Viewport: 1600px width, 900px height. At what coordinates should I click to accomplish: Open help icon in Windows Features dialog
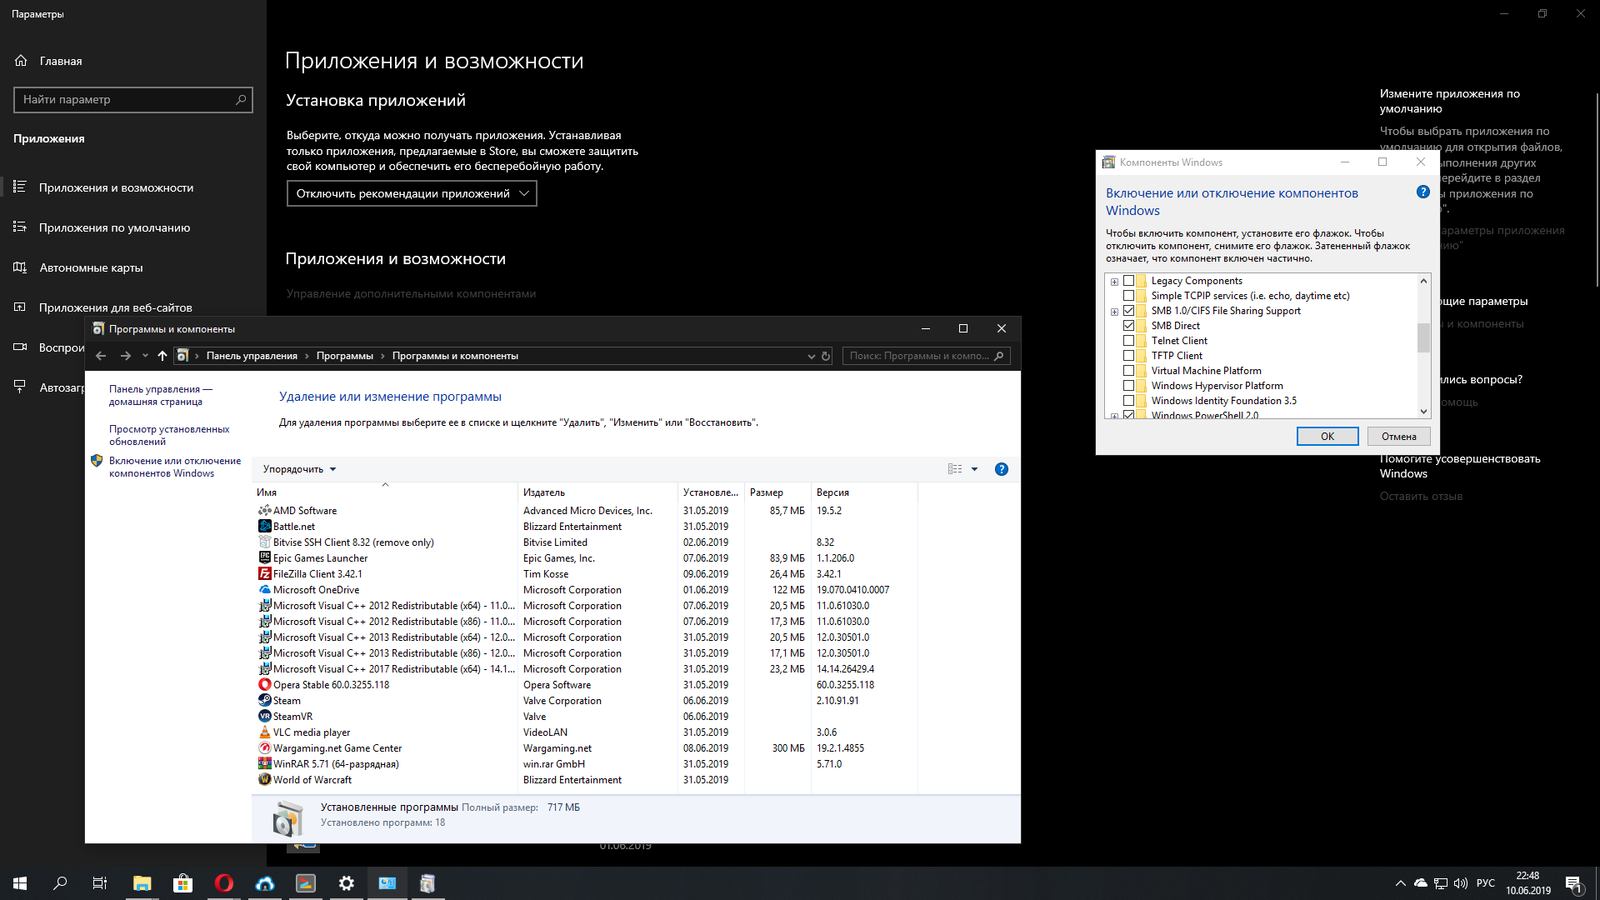1423,192
